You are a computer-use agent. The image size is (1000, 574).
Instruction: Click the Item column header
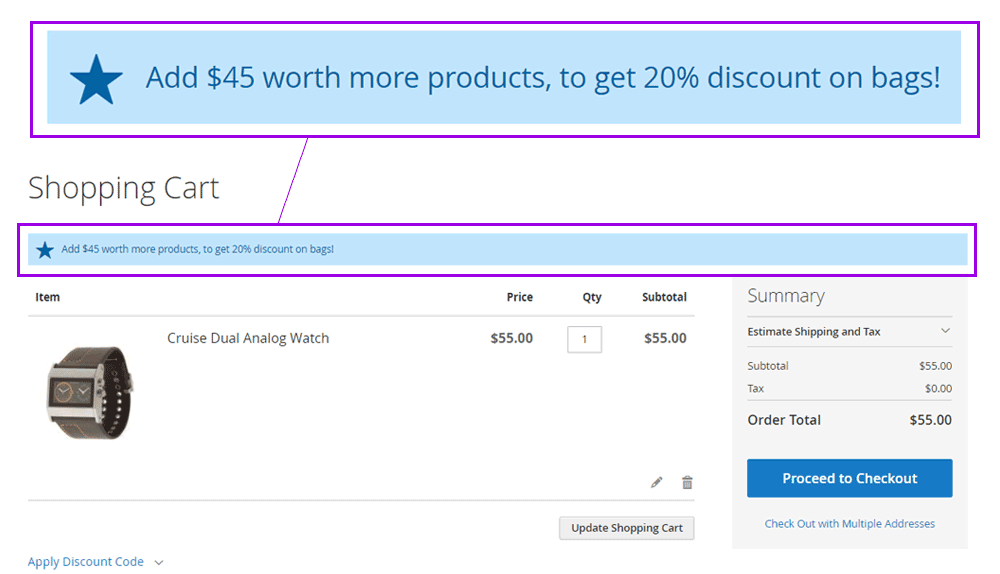[x=47, y=297]
